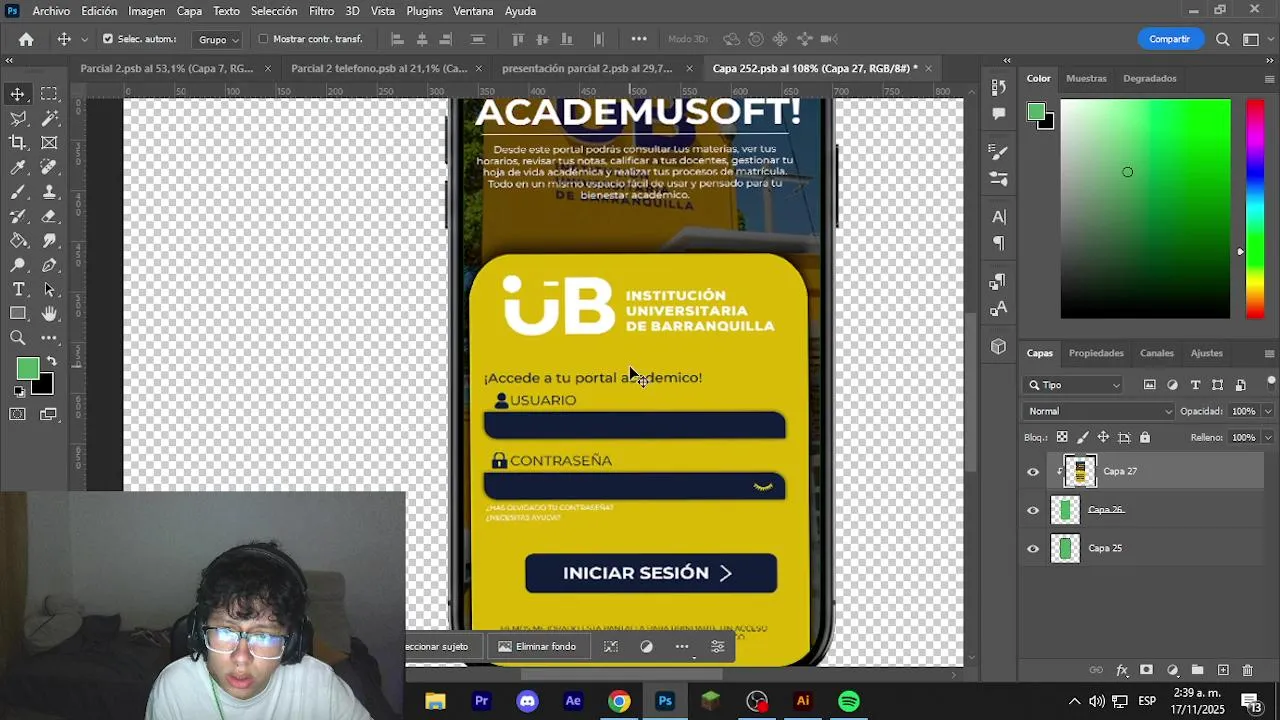Open the Layers panel options menu
The width and height of the screenshot is (1280, 720).
(x=1269, y=353)
